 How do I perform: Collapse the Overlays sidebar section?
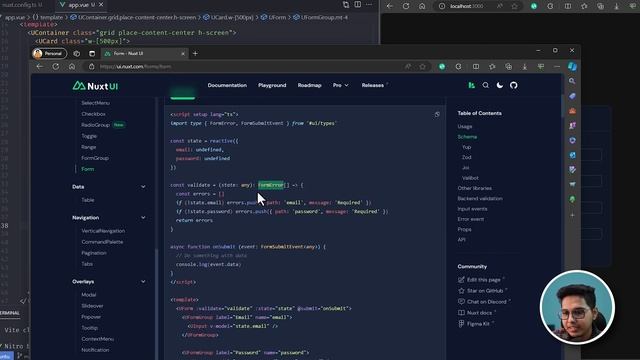[143, 282]
